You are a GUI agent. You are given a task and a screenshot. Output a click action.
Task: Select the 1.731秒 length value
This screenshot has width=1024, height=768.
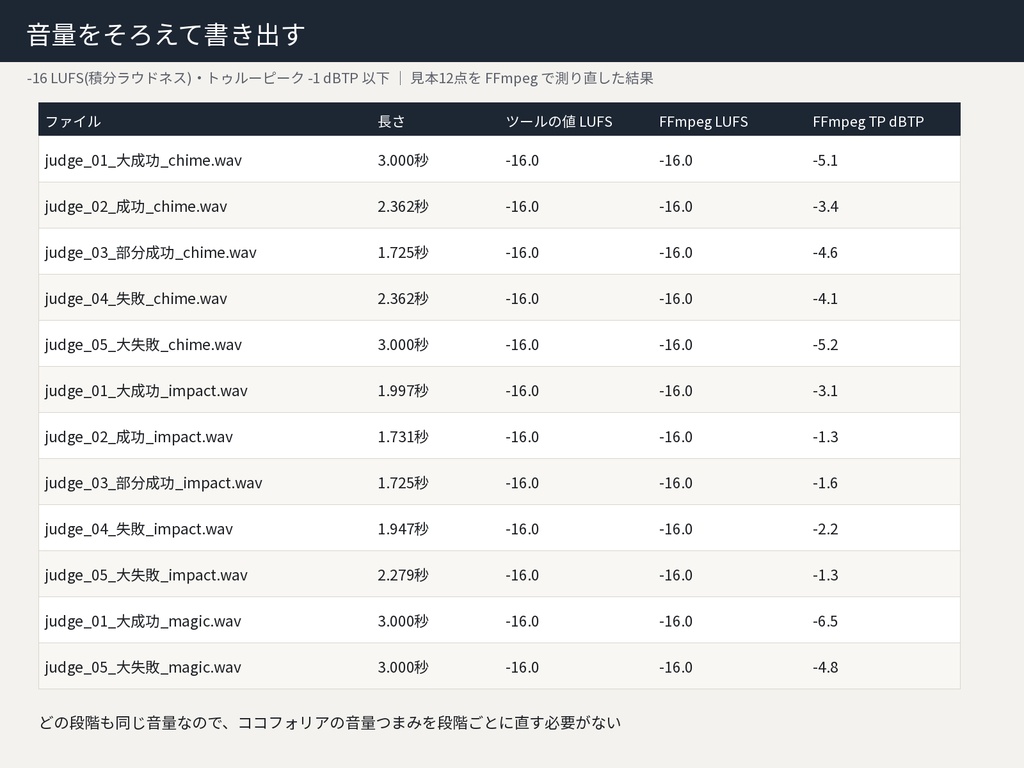pyautogui.click(x=403, y=437)
